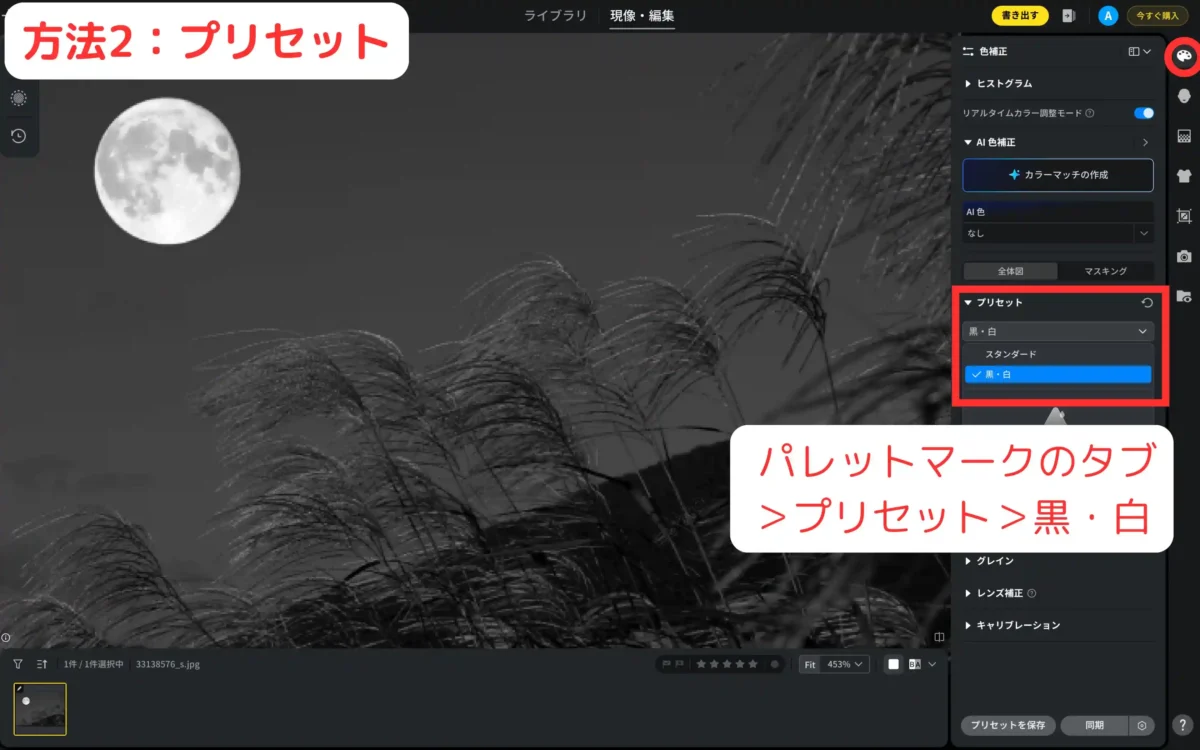Click the カラーマッチの作成 button
Viewport: 1200px width, 750px height.
[x=1058, y=175]
